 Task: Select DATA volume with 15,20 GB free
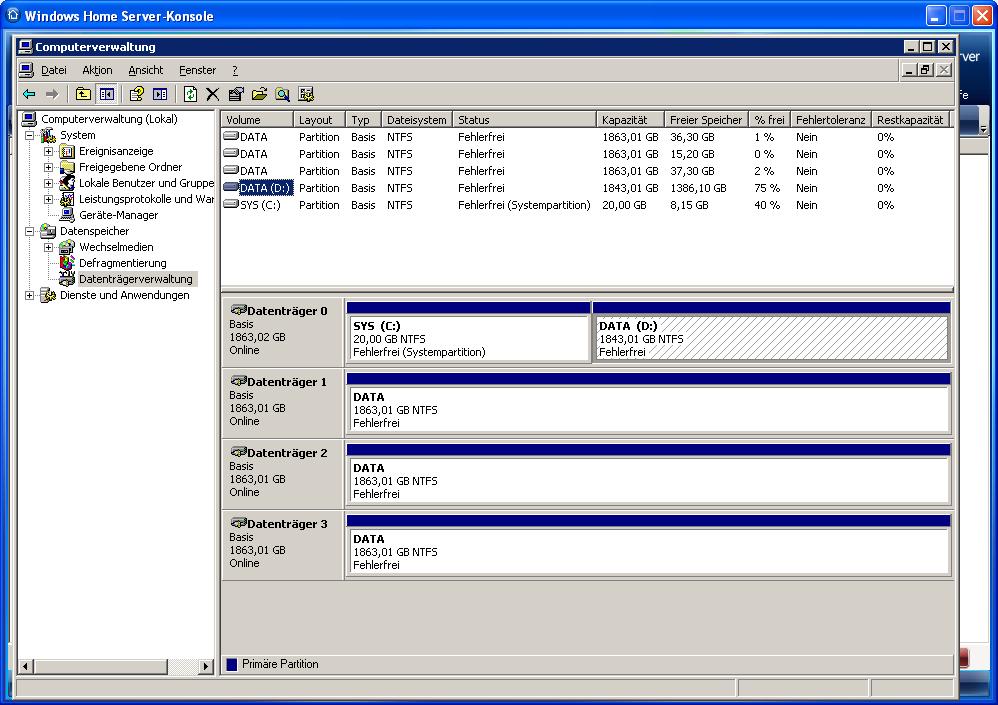pos(587,155)
